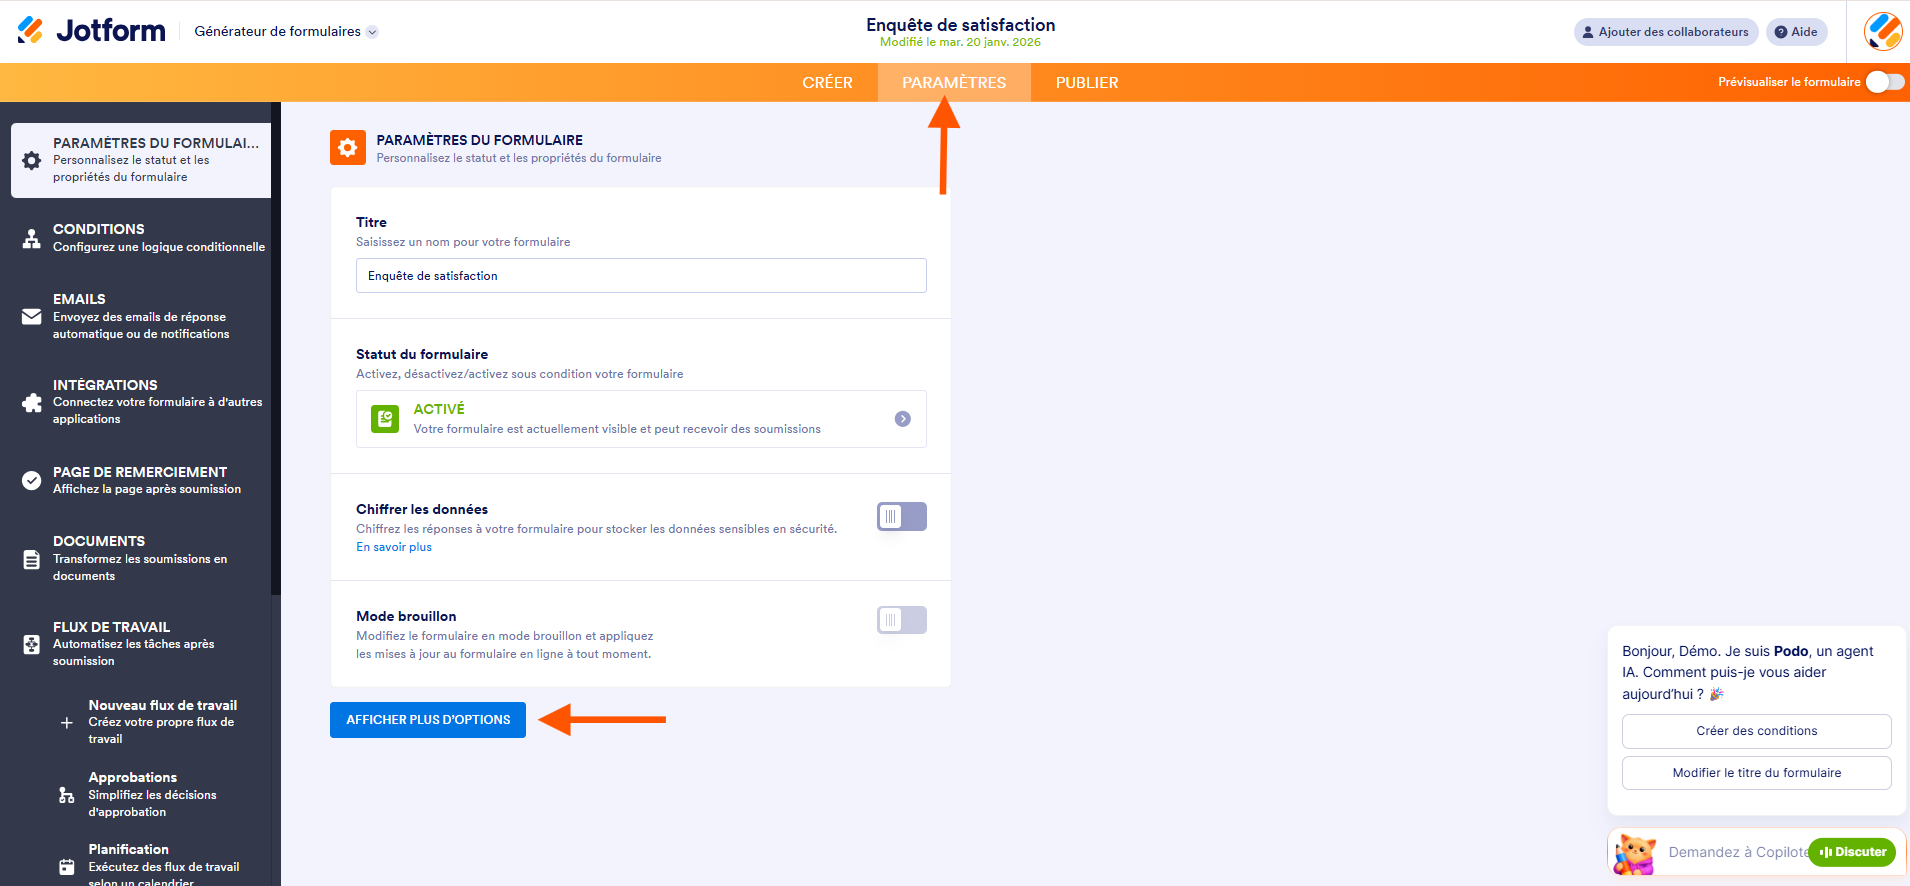Click the Intégrations puzzle icon
The width and height of the screenshot is (1910, 886).
32,402
